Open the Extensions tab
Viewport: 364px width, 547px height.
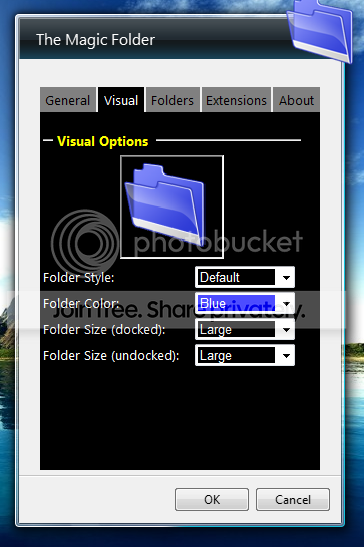tap(236, 100)
